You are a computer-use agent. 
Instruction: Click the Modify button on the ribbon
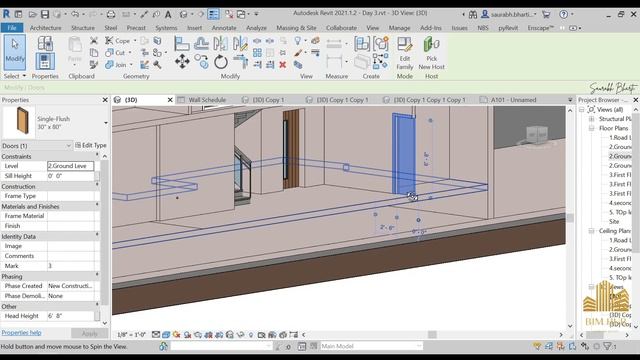tap(15, 53)
